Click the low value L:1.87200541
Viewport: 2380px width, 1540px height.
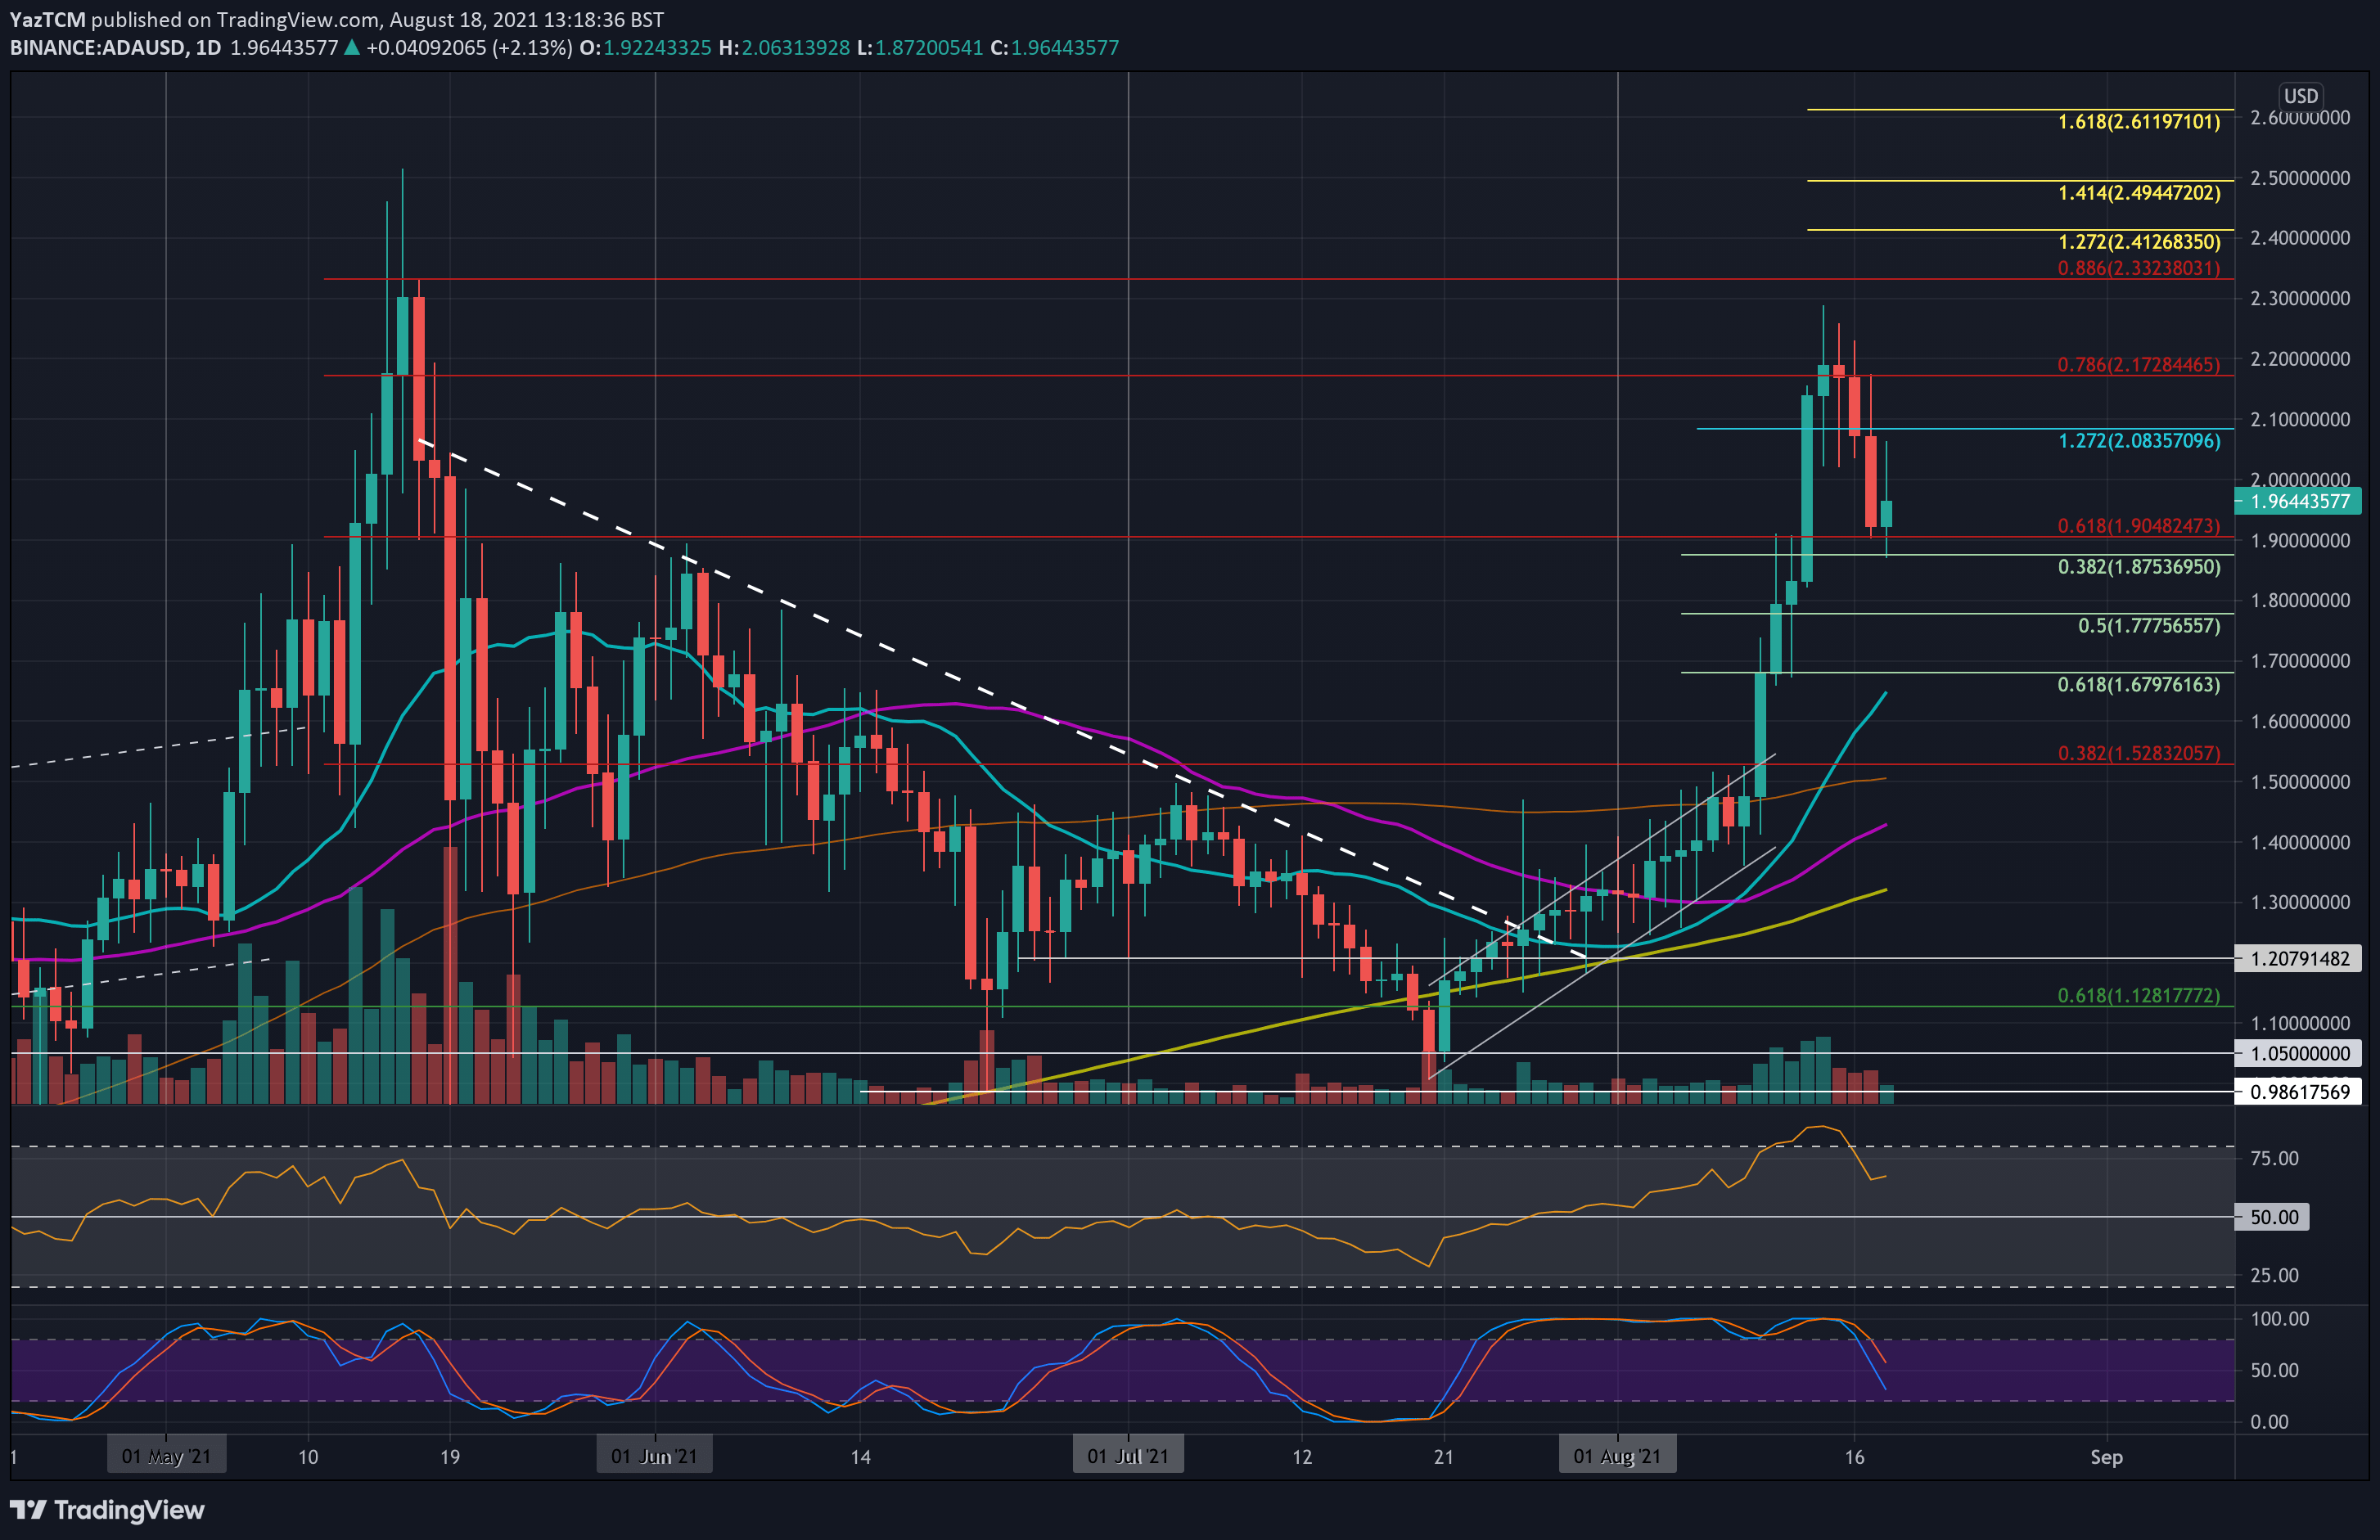click(920, 48)
